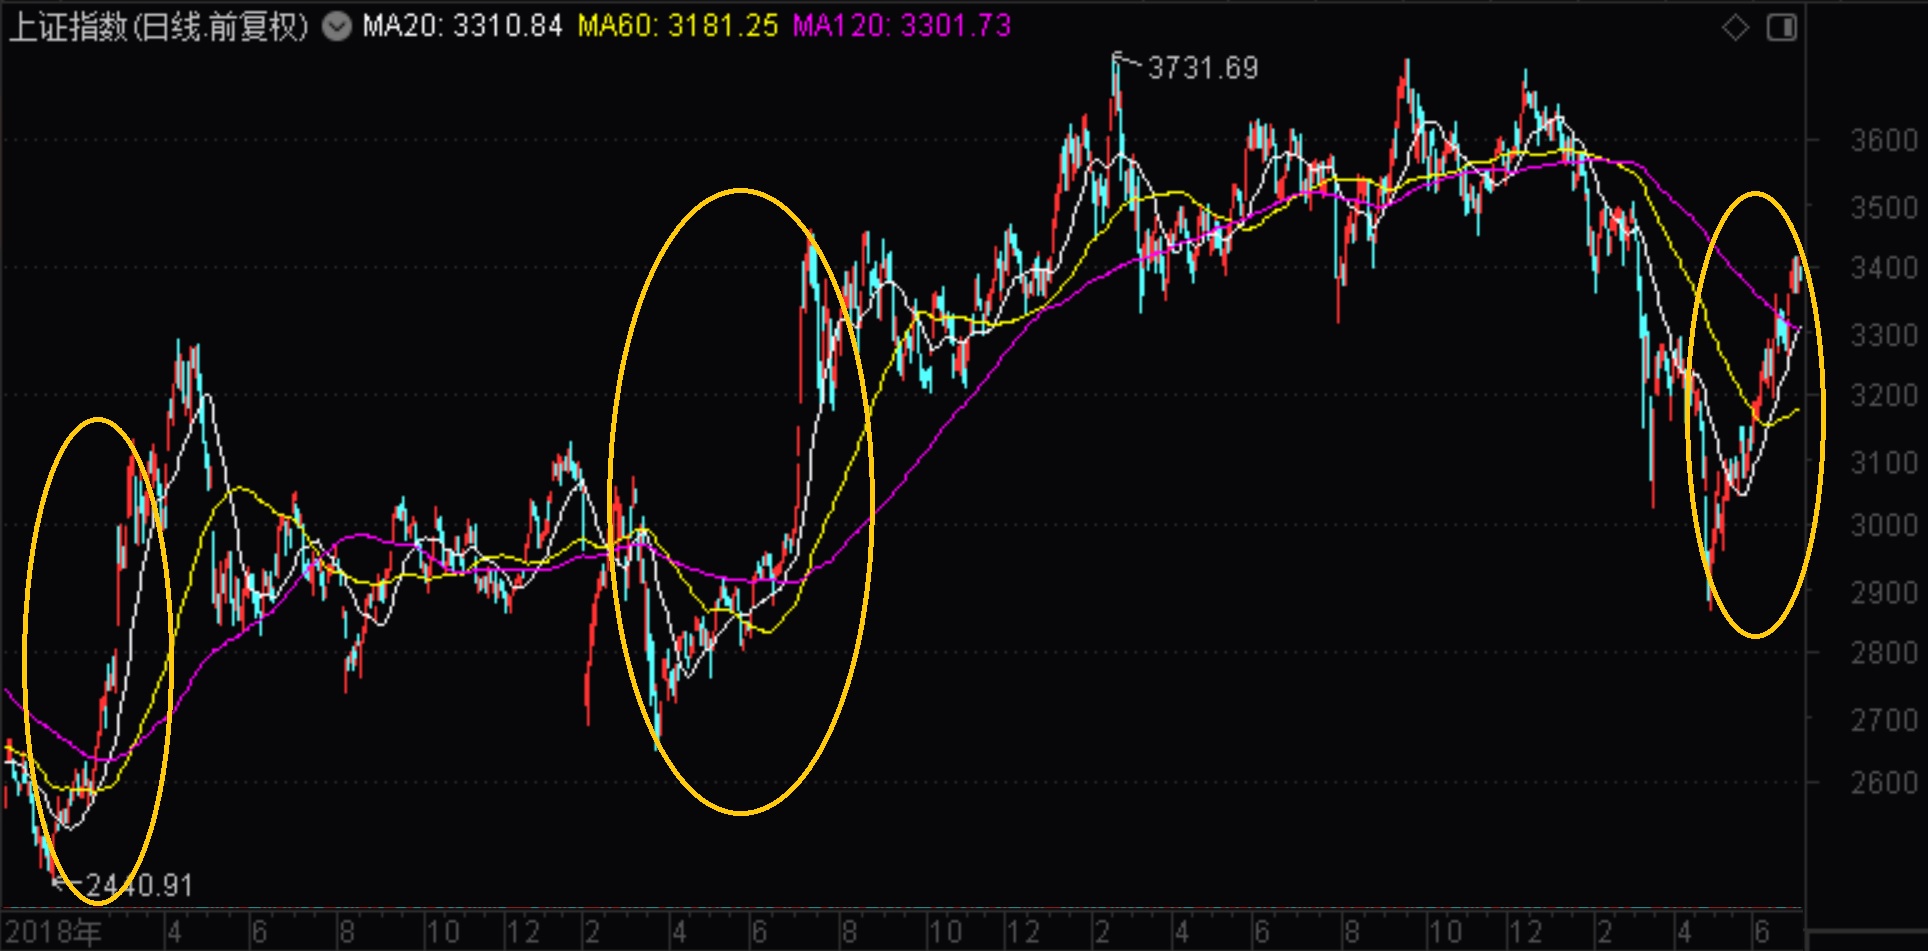Click the 3200 price axis label
This screenshot has height=951, width=1928.
1884,396
